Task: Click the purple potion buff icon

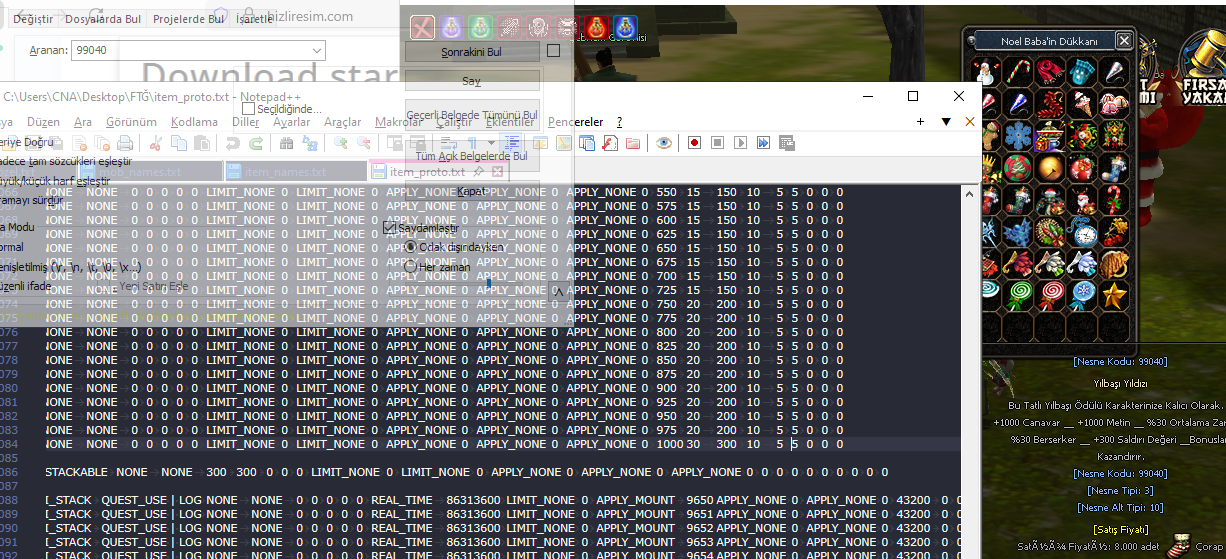Action: [452, 27]
